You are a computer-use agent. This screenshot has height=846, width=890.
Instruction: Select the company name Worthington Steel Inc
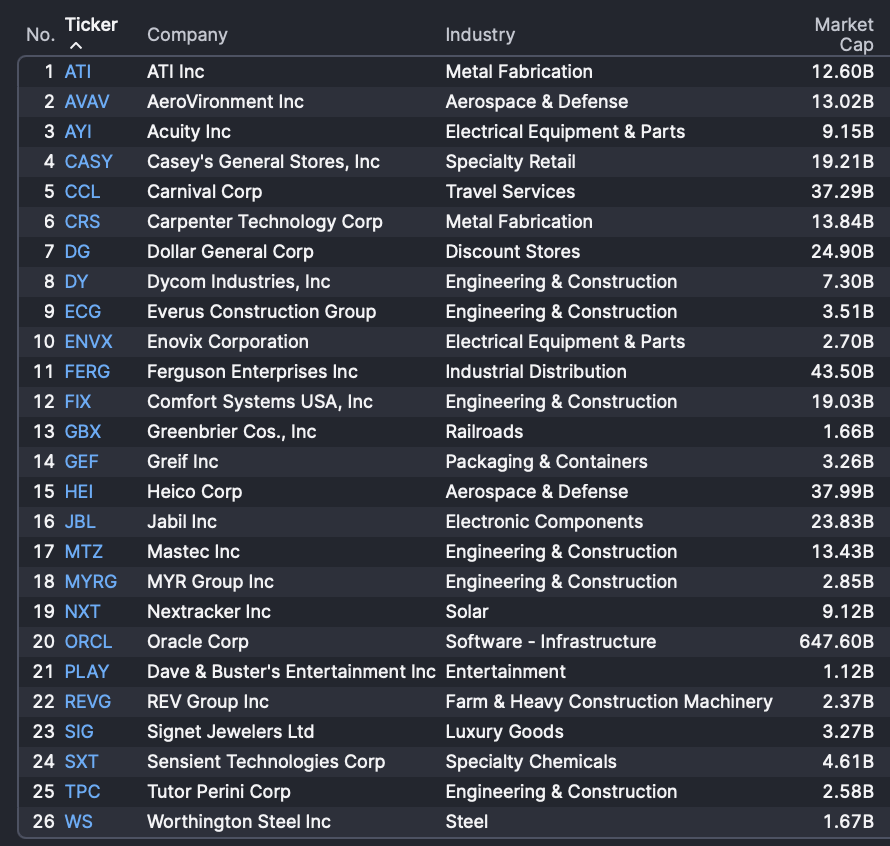pos(238,822)
